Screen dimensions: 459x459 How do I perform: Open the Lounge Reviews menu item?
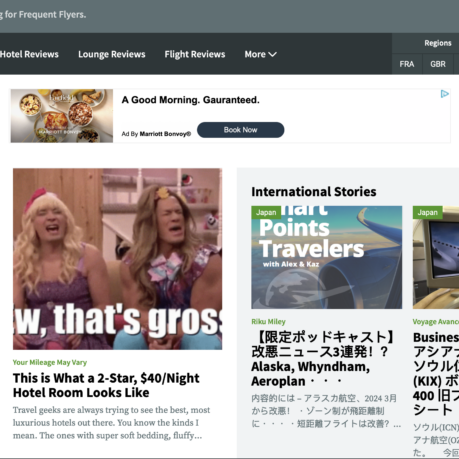(112, 54)
